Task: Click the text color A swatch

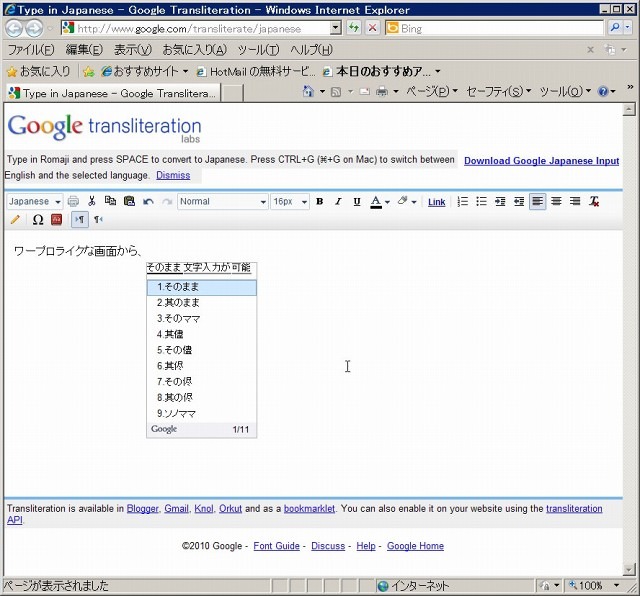Action: pos(376,202)
